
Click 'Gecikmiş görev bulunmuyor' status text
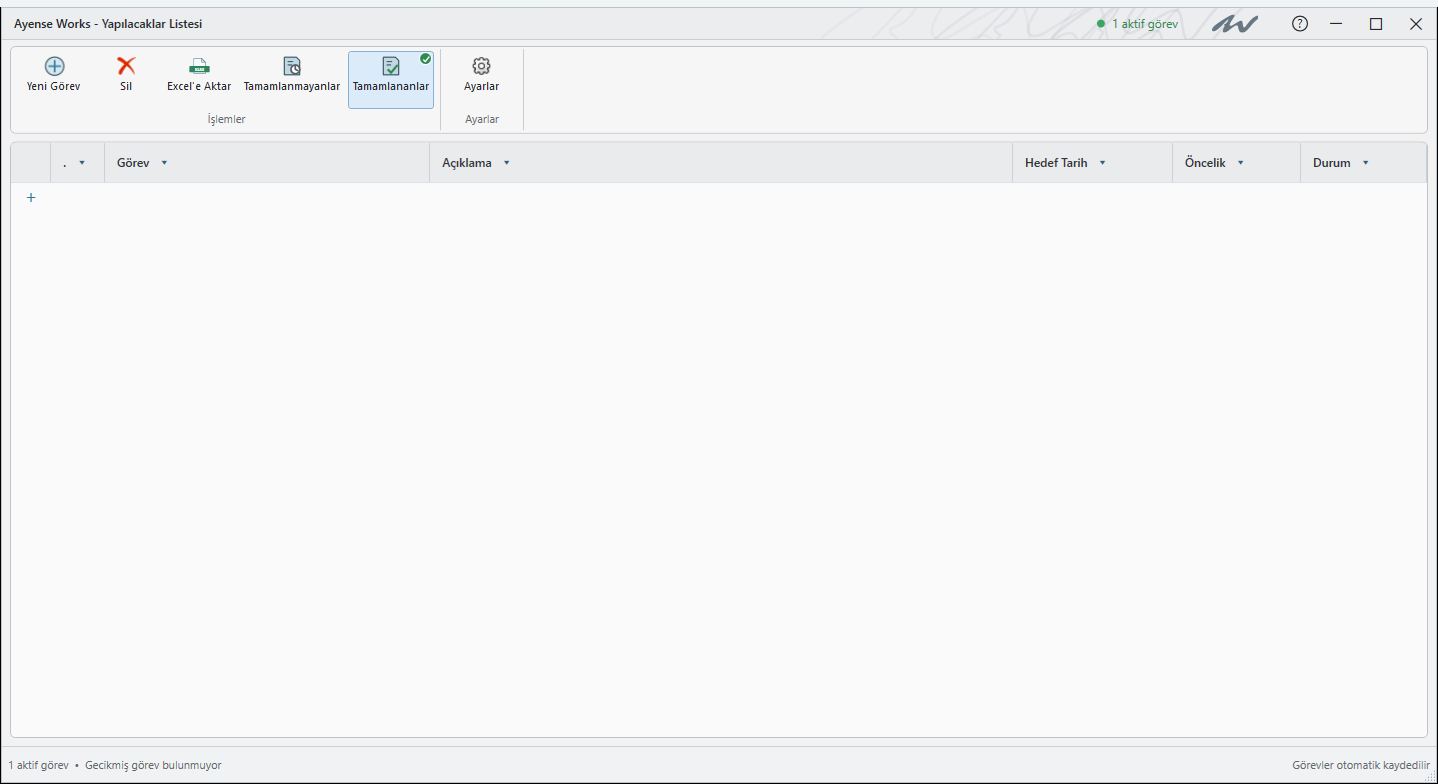pos(153,765)
